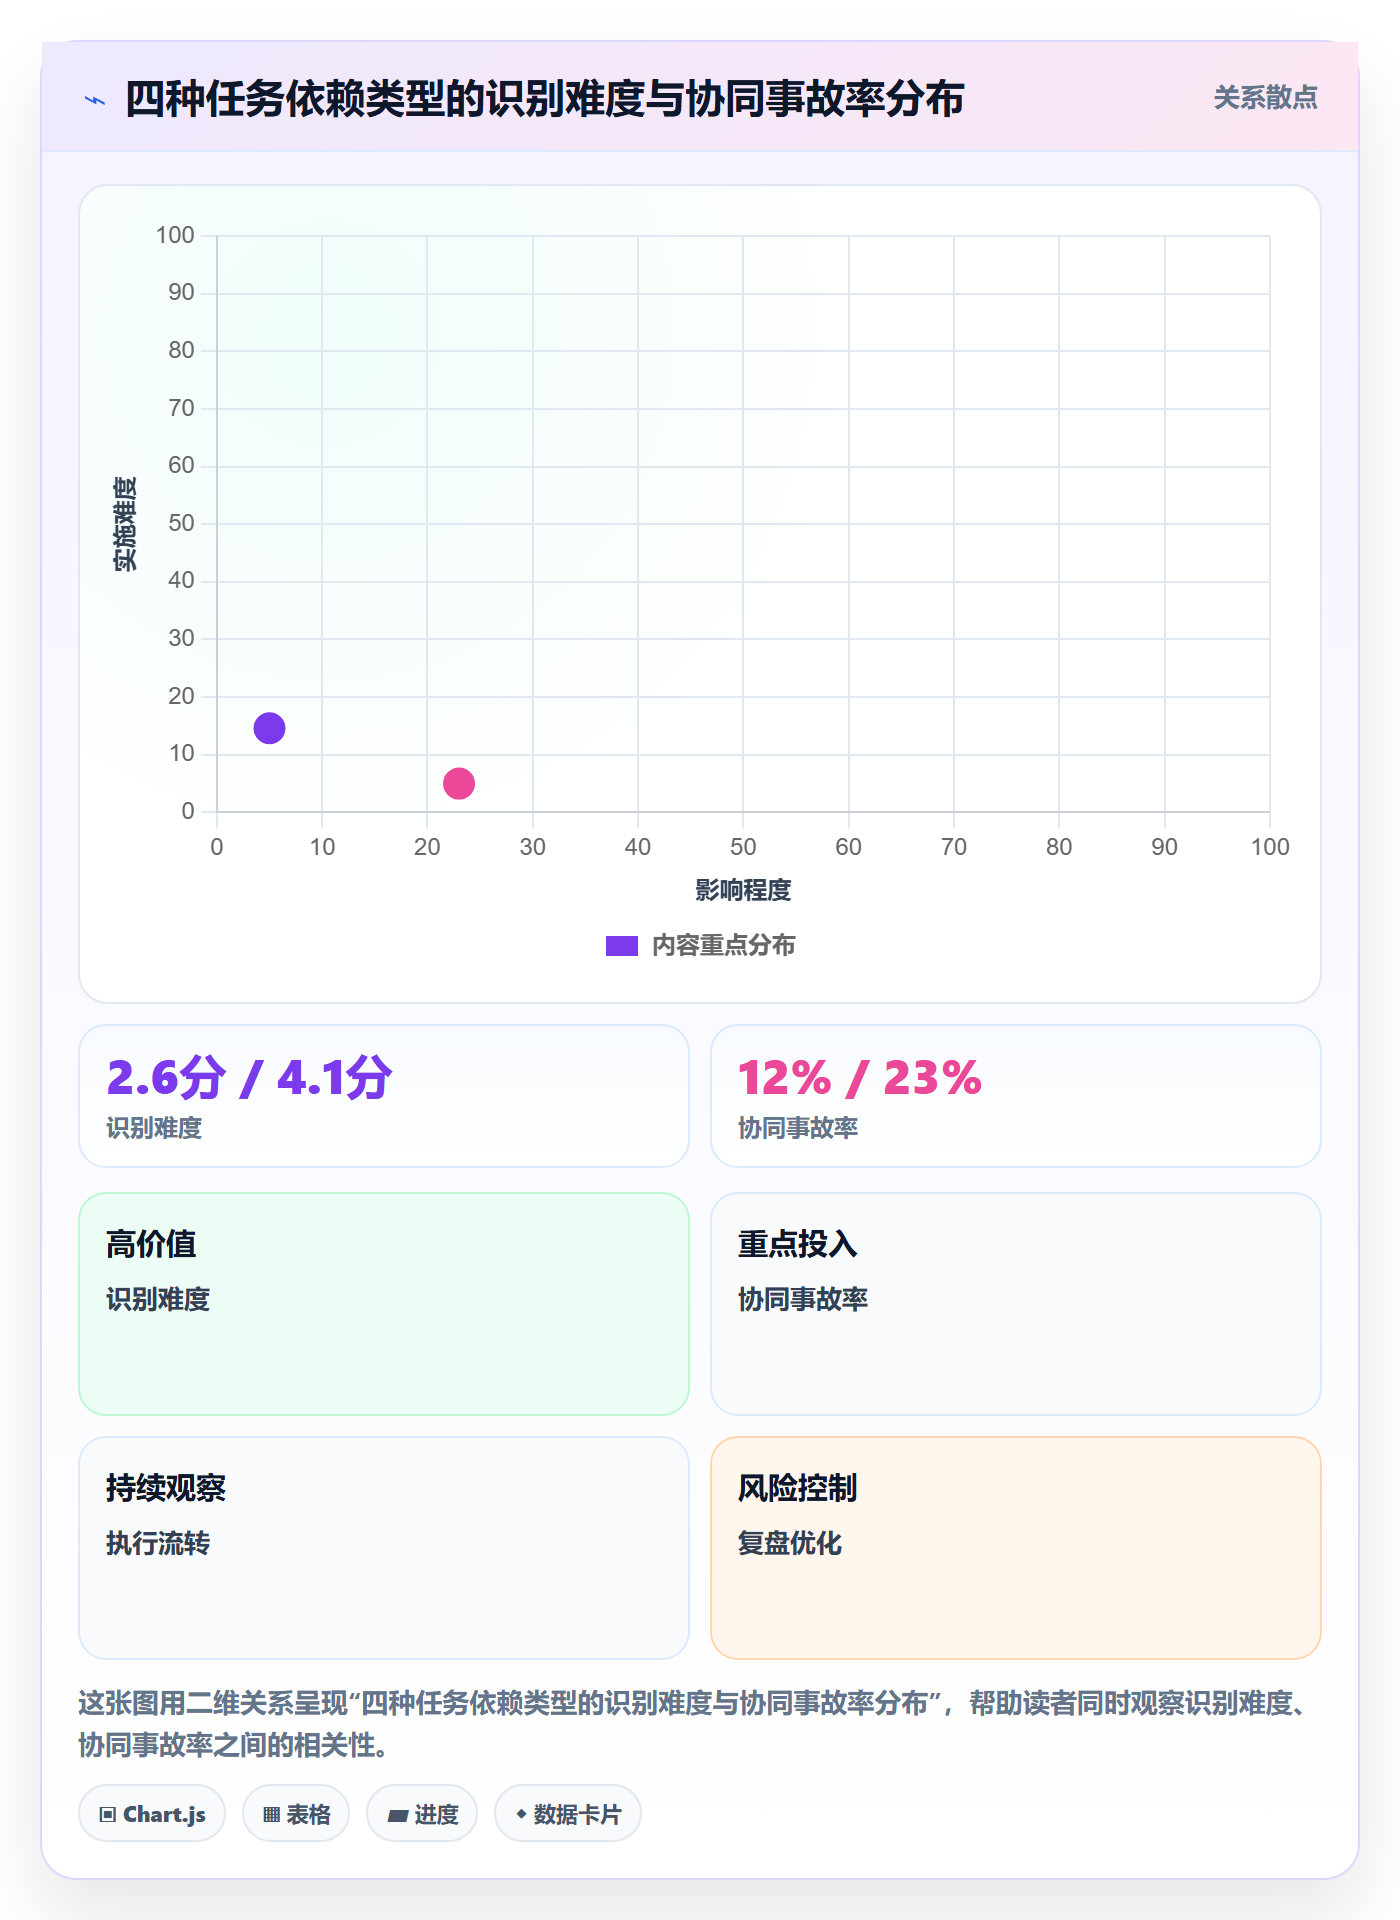Image resolution: width=1400 pixels, height=1920 pixels.
Task: Select the 2.6分 / 4.1分 value
Action: click(249, 1078)
